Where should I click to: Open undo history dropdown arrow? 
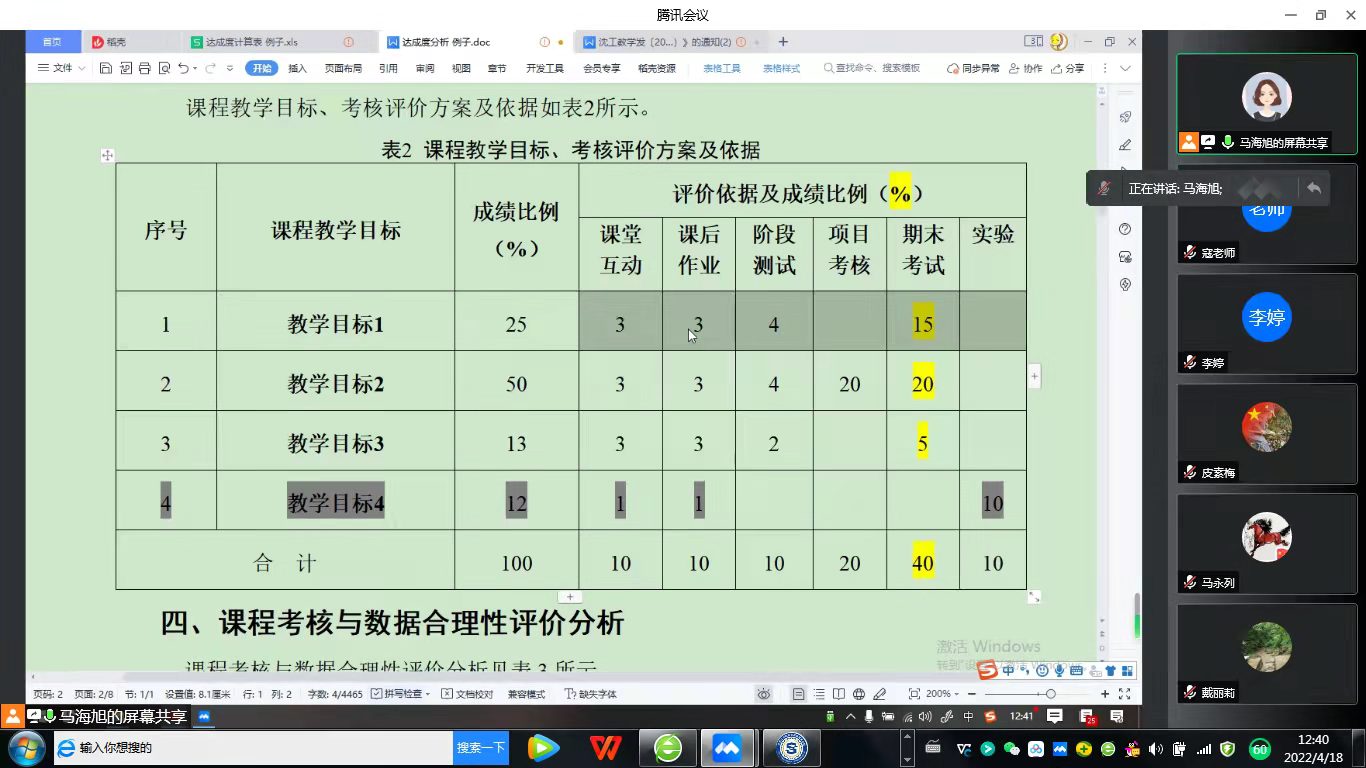click(195, 68)
